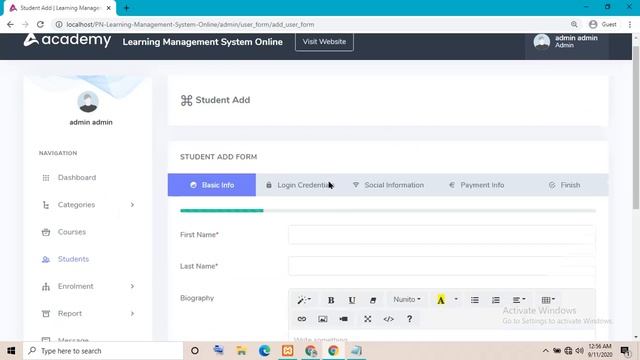Insert an ordered numbered list
This screenshot has width=640, height=360.
(x=496, y=300)
